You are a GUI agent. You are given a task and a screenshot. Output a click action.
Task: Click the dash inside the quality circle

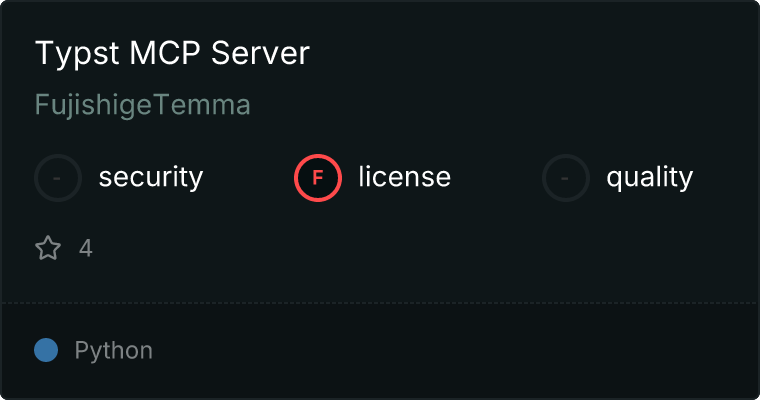point(566,178)
